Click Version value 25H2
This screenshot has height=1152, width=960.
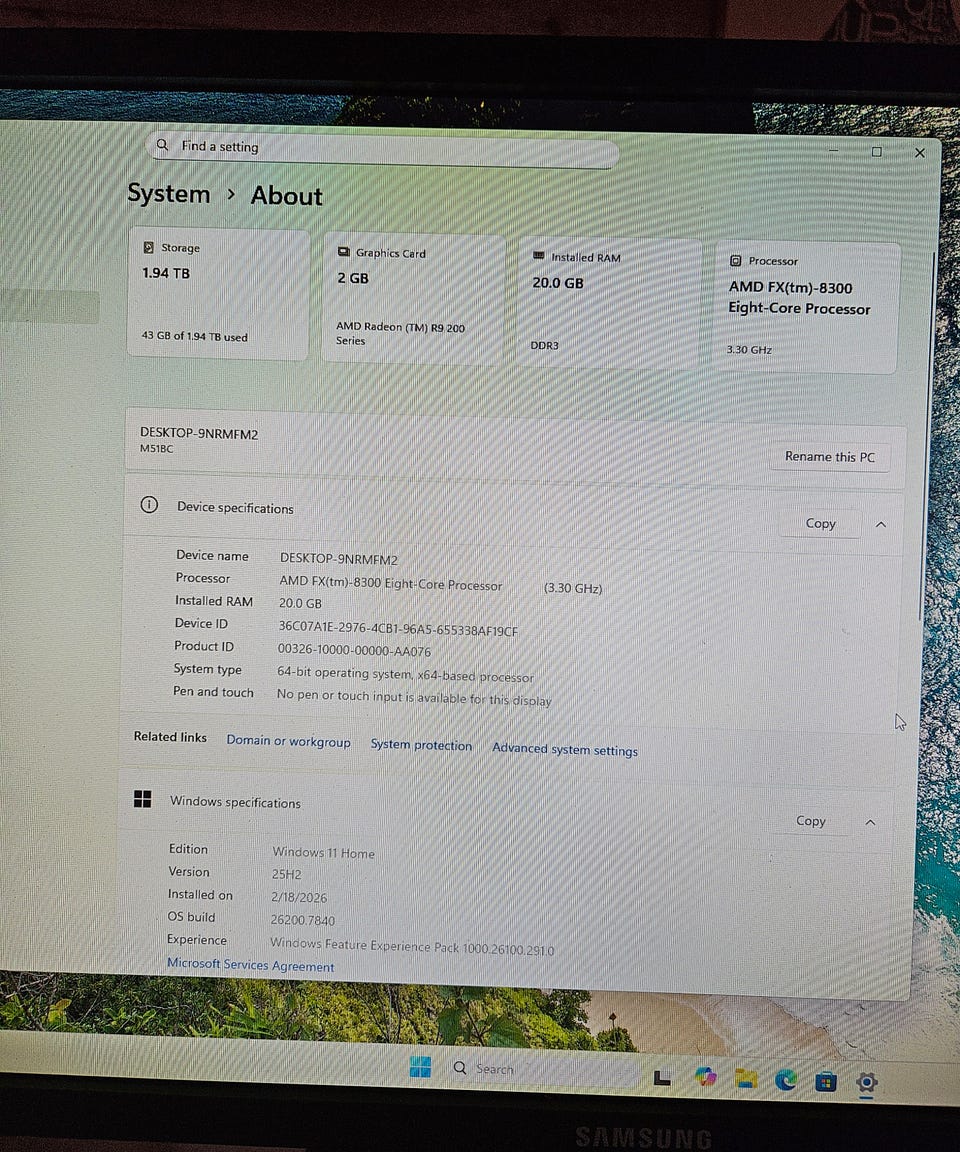click(286, 874)
